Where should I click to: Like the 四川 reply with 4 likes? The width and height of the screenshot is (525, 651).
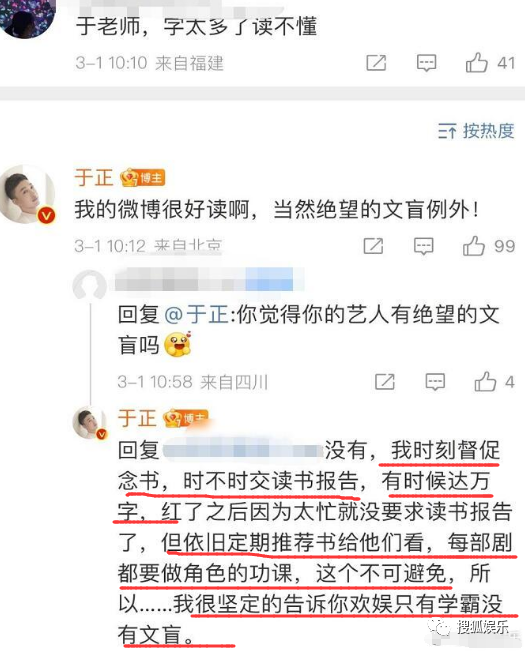point(485,382)
